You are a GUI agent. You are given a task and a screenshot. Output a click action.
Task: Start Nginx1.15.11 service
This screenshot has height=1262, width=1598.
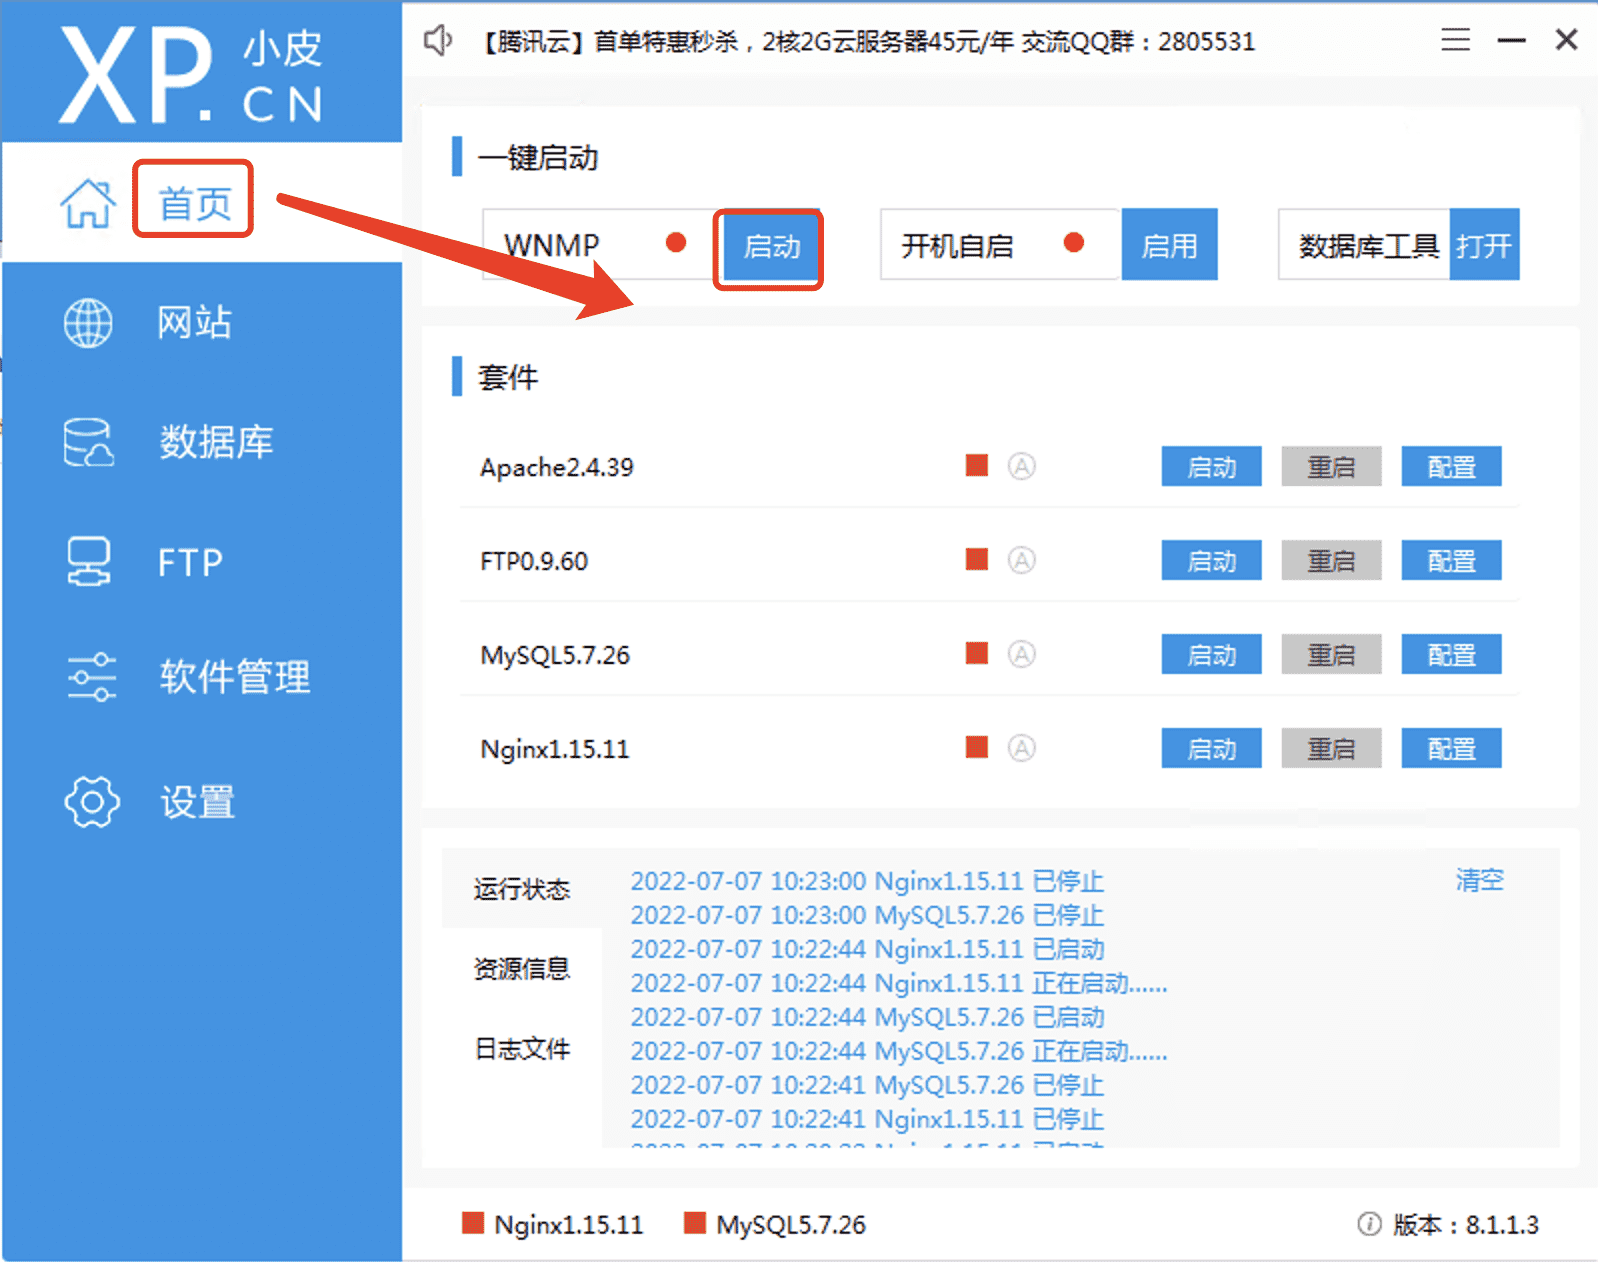point(1211,749)
